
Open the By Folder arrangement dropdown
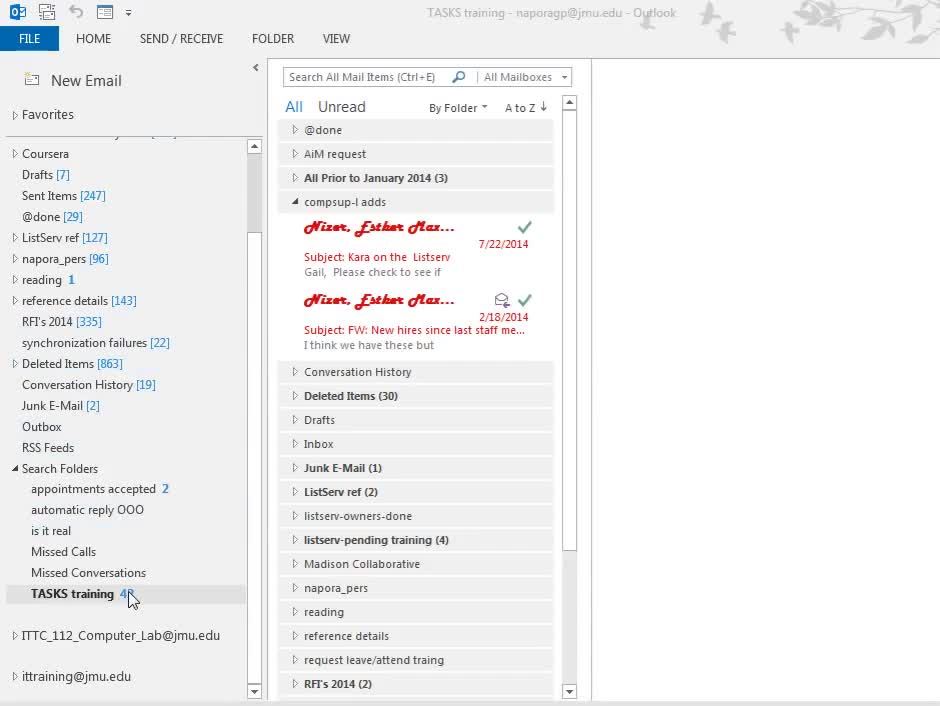[458, 108]
